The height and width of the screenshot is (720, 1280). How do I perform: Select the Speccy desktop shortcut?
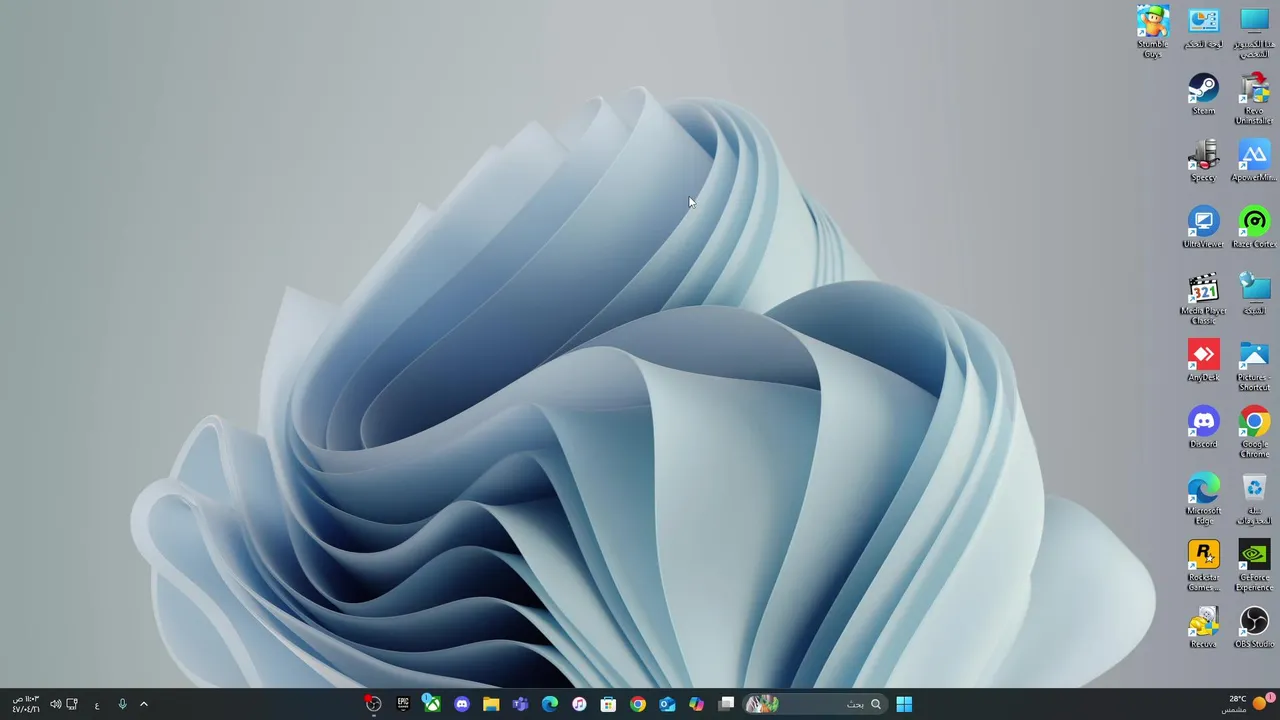tap(1203, 161)
